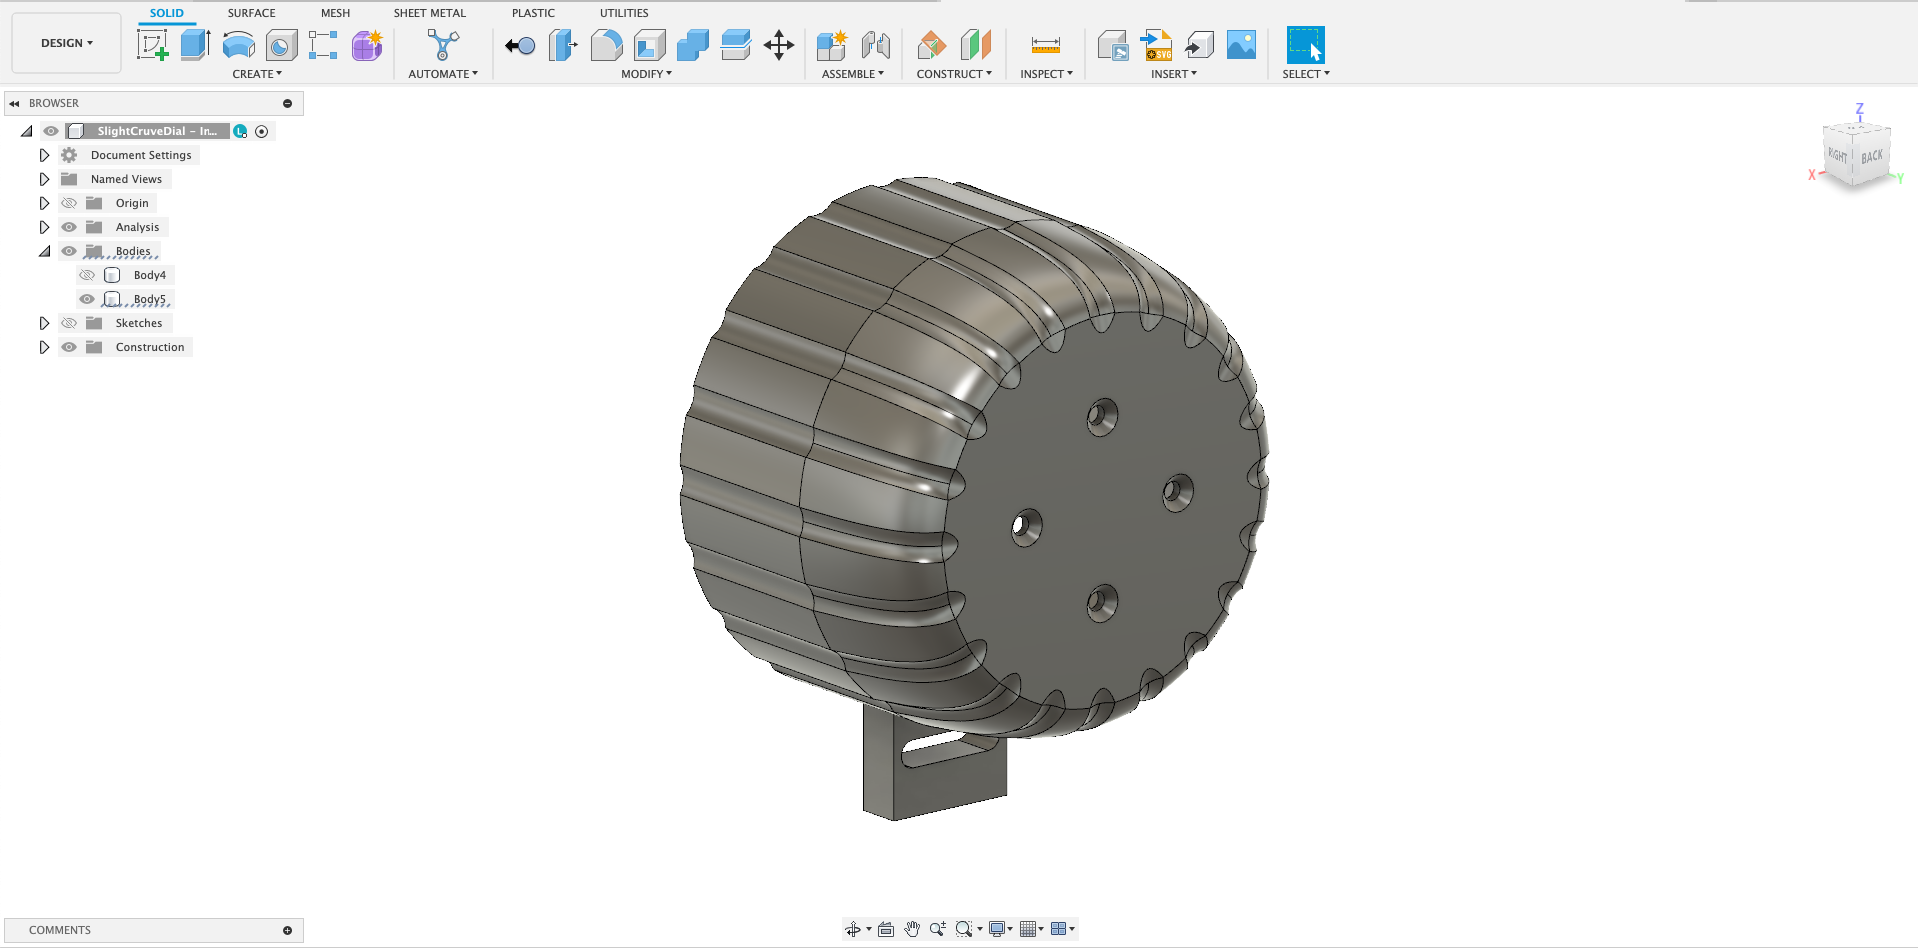This screenshot has width=1918, height=948.
Task: Activate the Extrude tool
Action: [x=194, y=44]
